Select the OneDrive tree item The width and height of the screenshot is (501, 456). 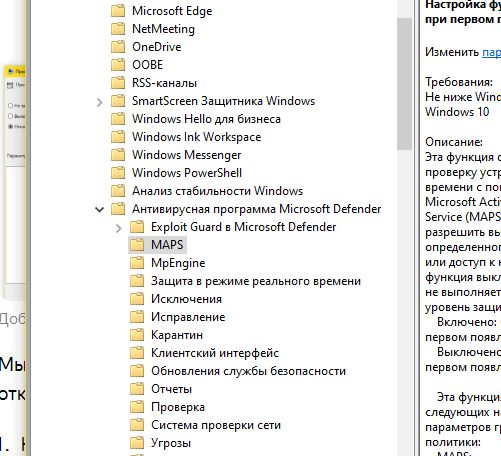tap(157, 47)
